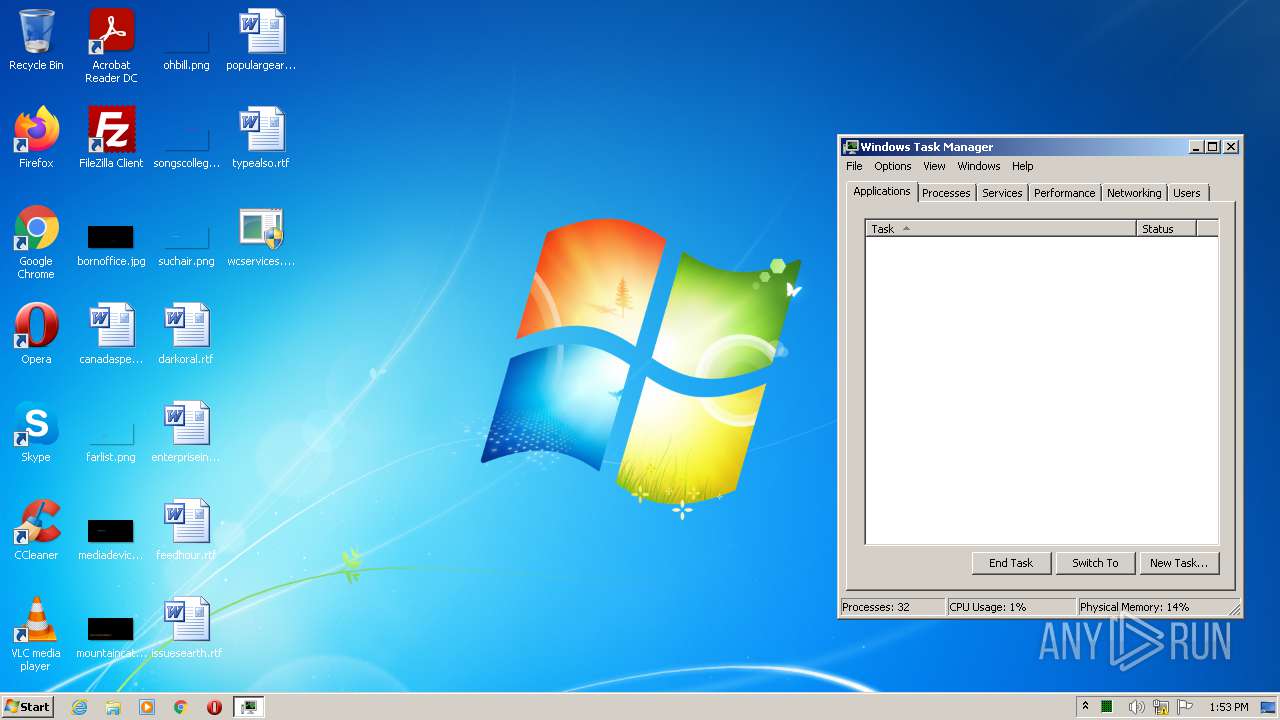The width and height of the screenshot is (1280, 720).
Task: Click the End Task button
Action: [x=1011, y=563]
